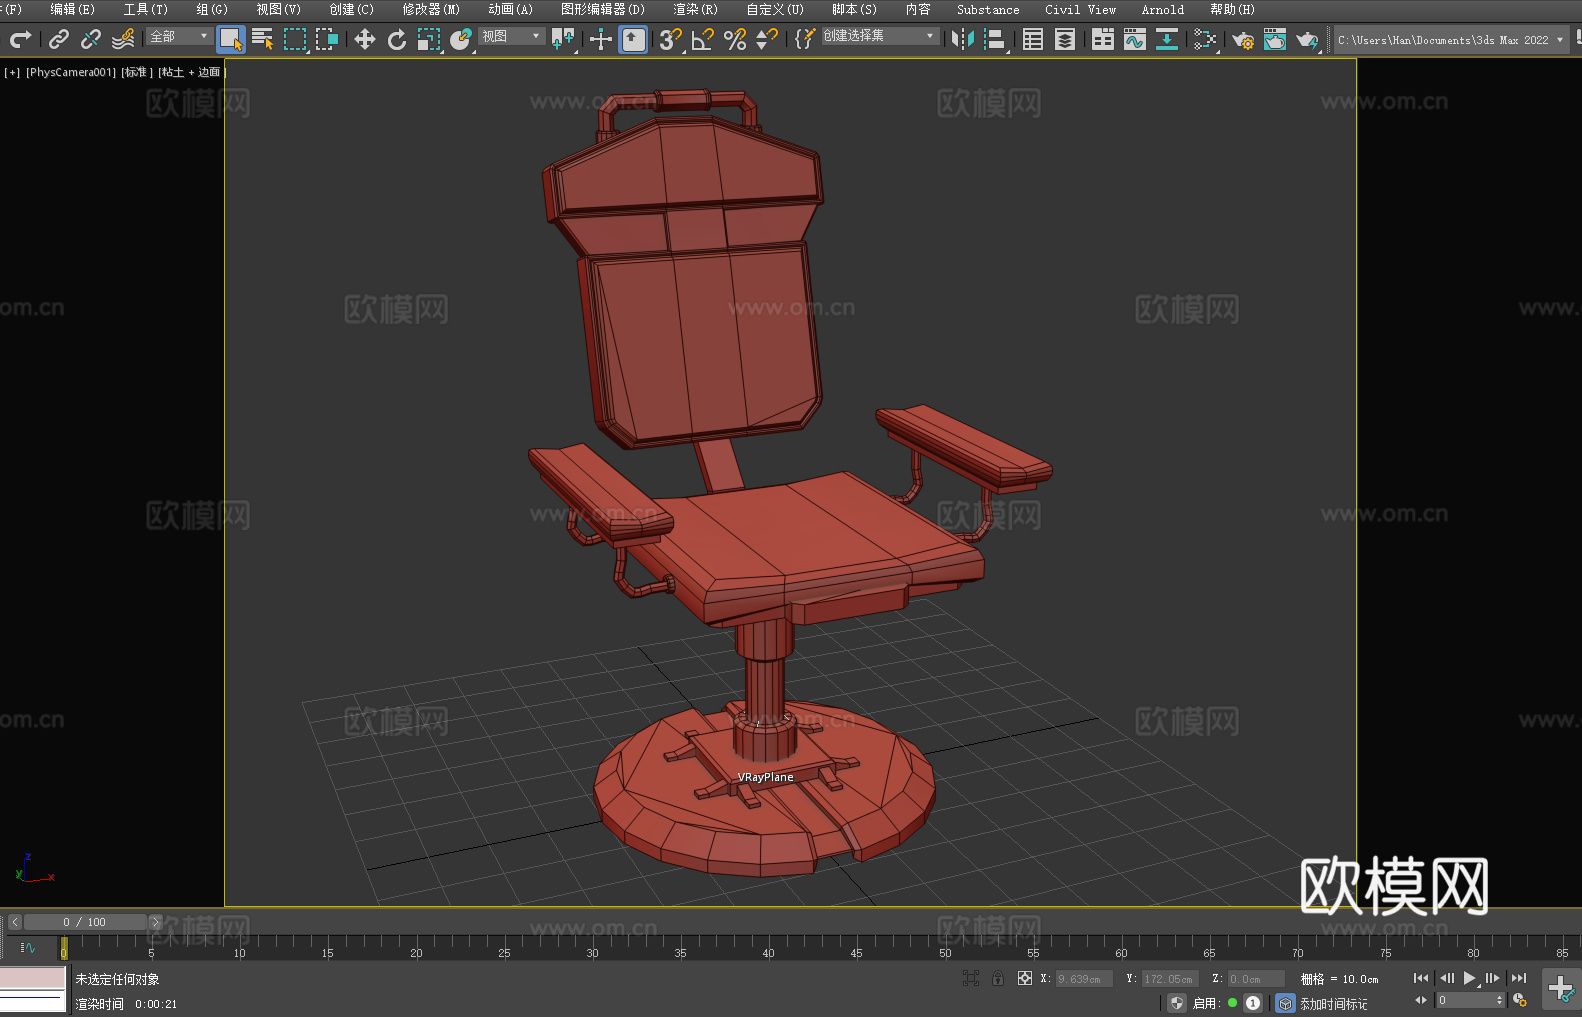The height and width of the screenshot is (1017, 1582).
Task: Expand the project path dropdown
Action: (x=1559, y=40)
